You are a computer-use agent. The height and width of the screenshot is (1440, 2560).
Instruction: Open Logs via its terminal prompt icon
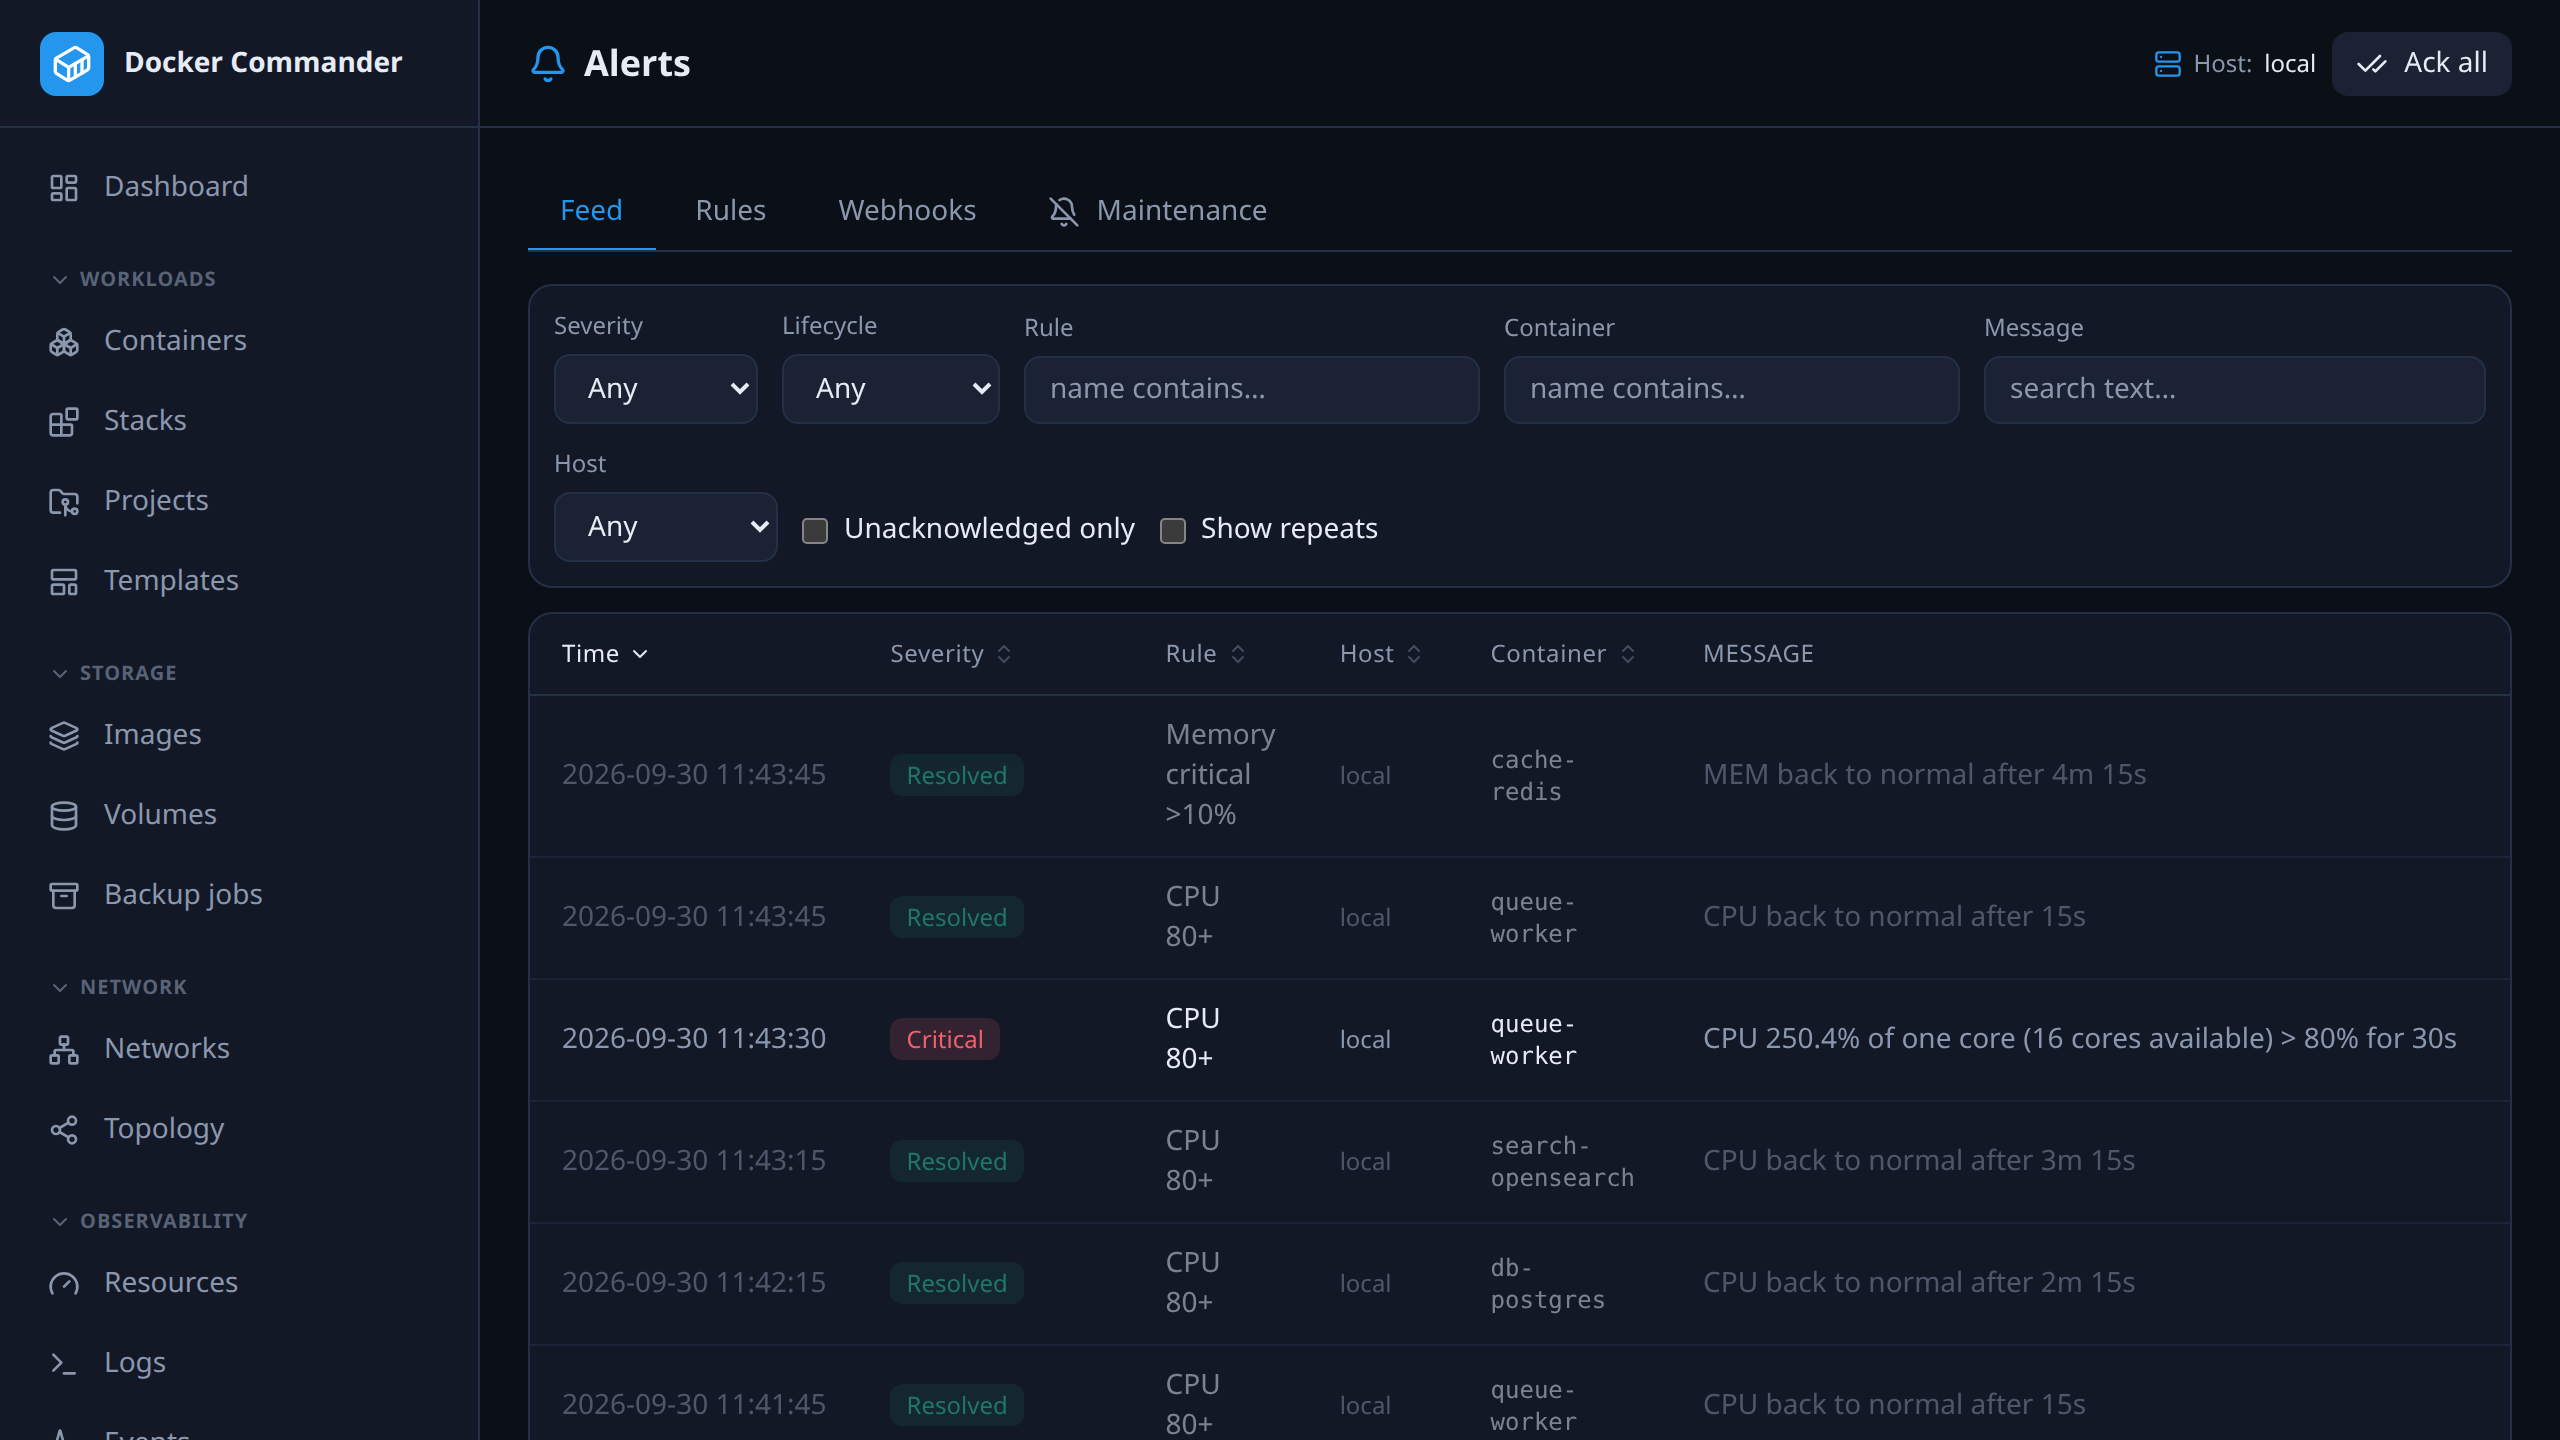pyautogui.click(x=64, y=1364)
